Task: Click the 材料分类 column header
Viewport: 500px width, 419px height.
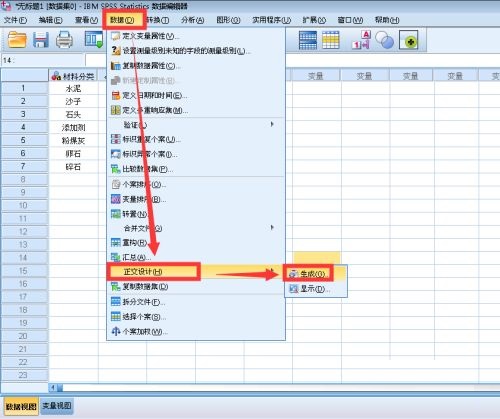Action: (x=73, y=76)
